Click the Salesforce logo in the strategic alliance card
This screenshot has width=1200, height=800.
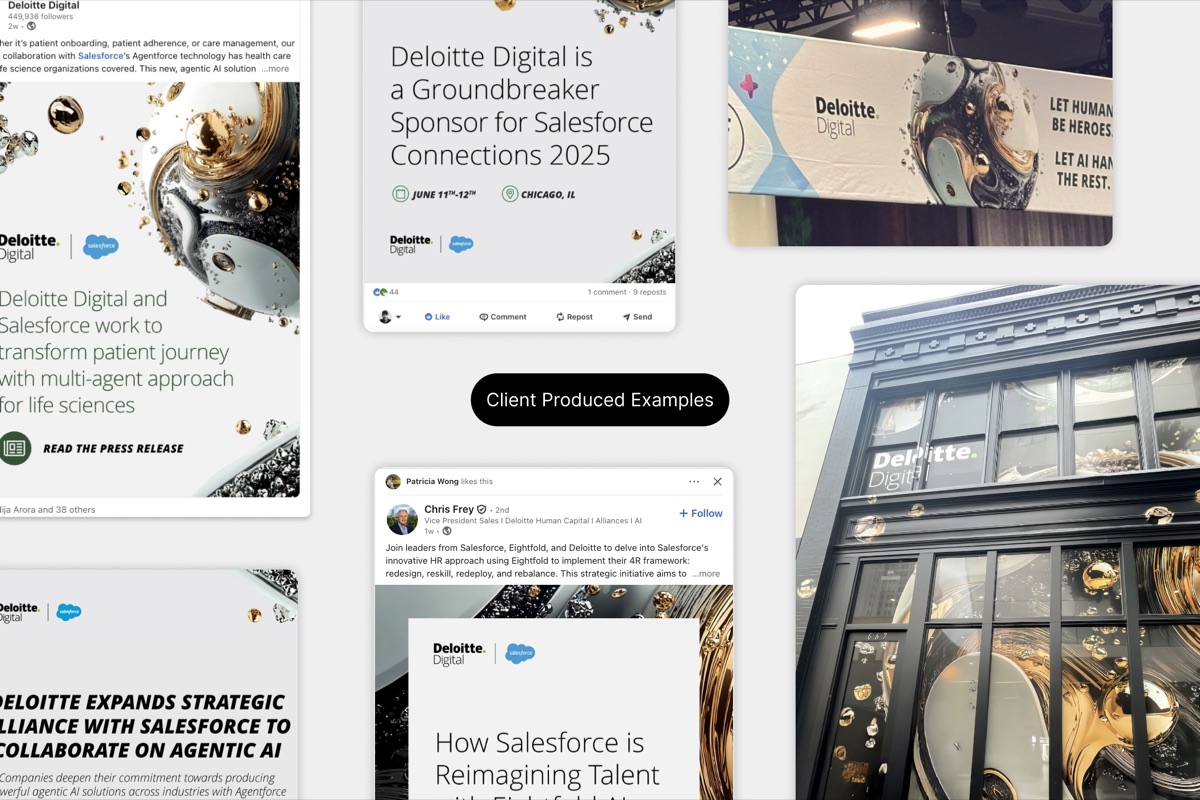pyautogui.click(x=69, y=612)
